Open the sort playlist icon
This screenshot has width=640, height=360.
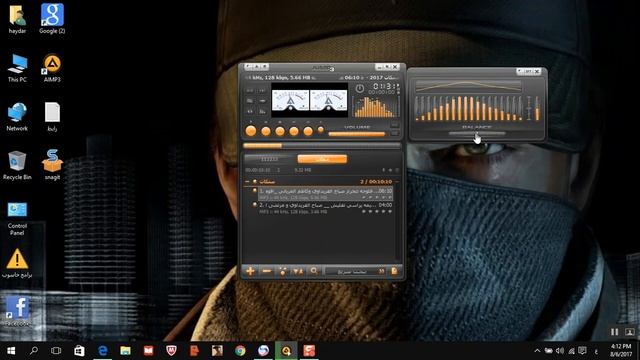[x=298, y=271]
